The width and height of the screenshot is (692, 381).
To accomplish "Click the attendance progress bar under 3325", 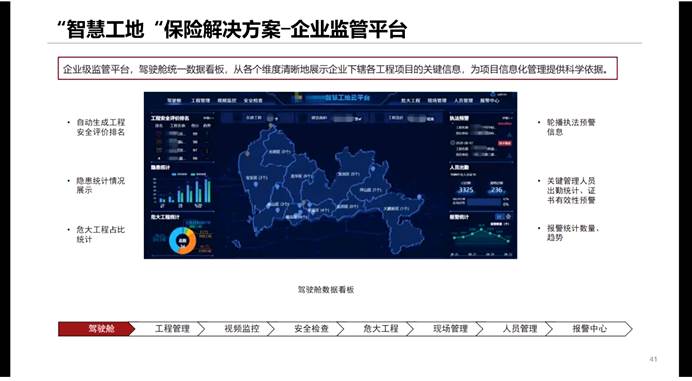I will click(x=484, y=202).
